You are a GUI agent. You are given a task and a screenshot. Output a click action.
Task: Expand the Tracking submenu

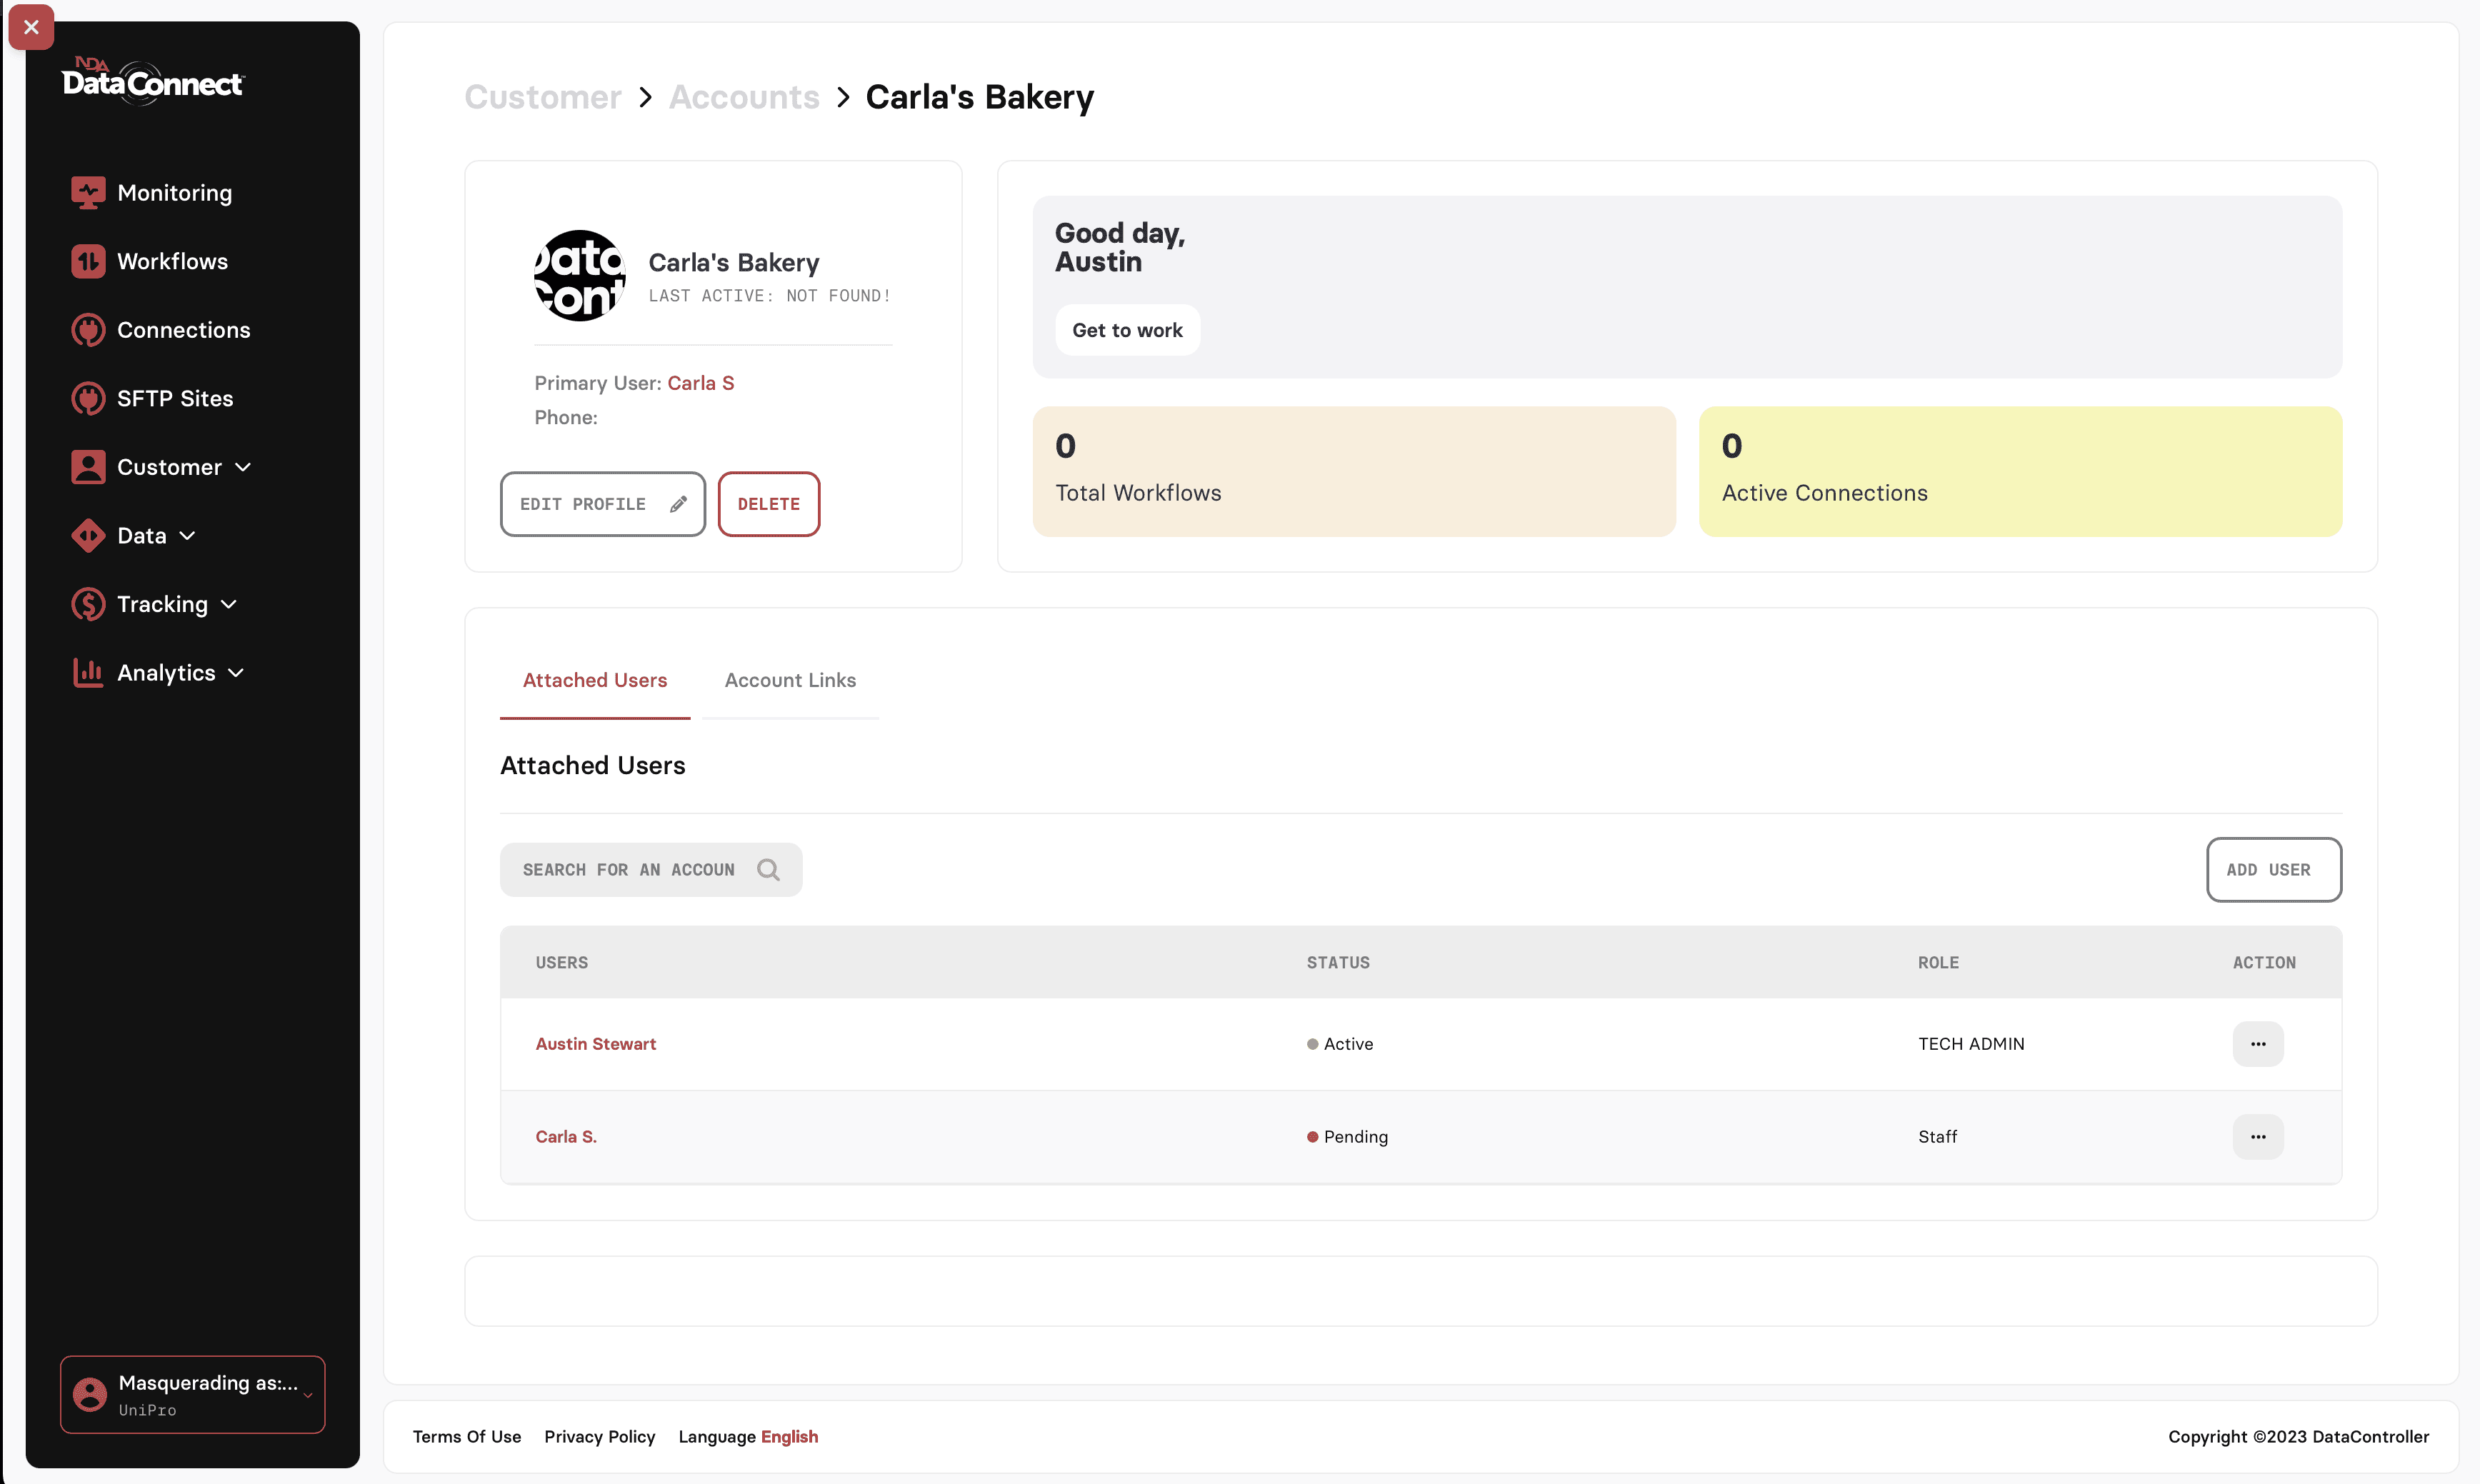coord(229,604)
